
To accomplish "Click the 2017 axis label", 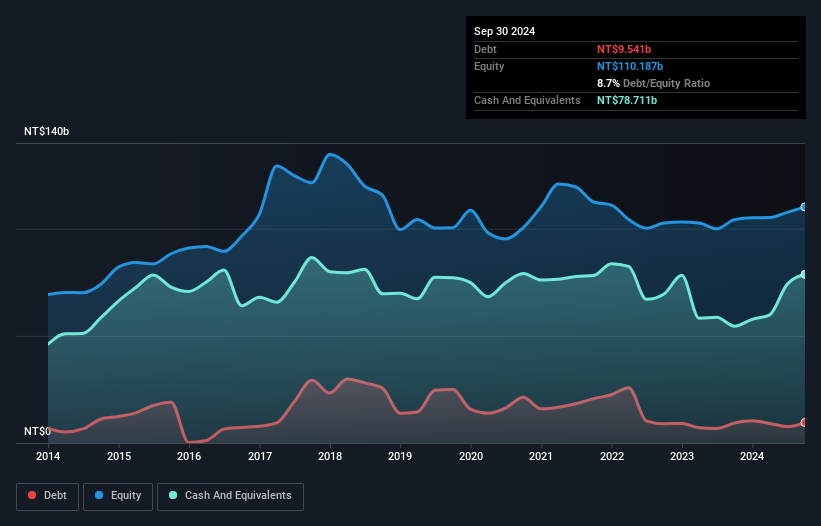I will tap(260, 456).
